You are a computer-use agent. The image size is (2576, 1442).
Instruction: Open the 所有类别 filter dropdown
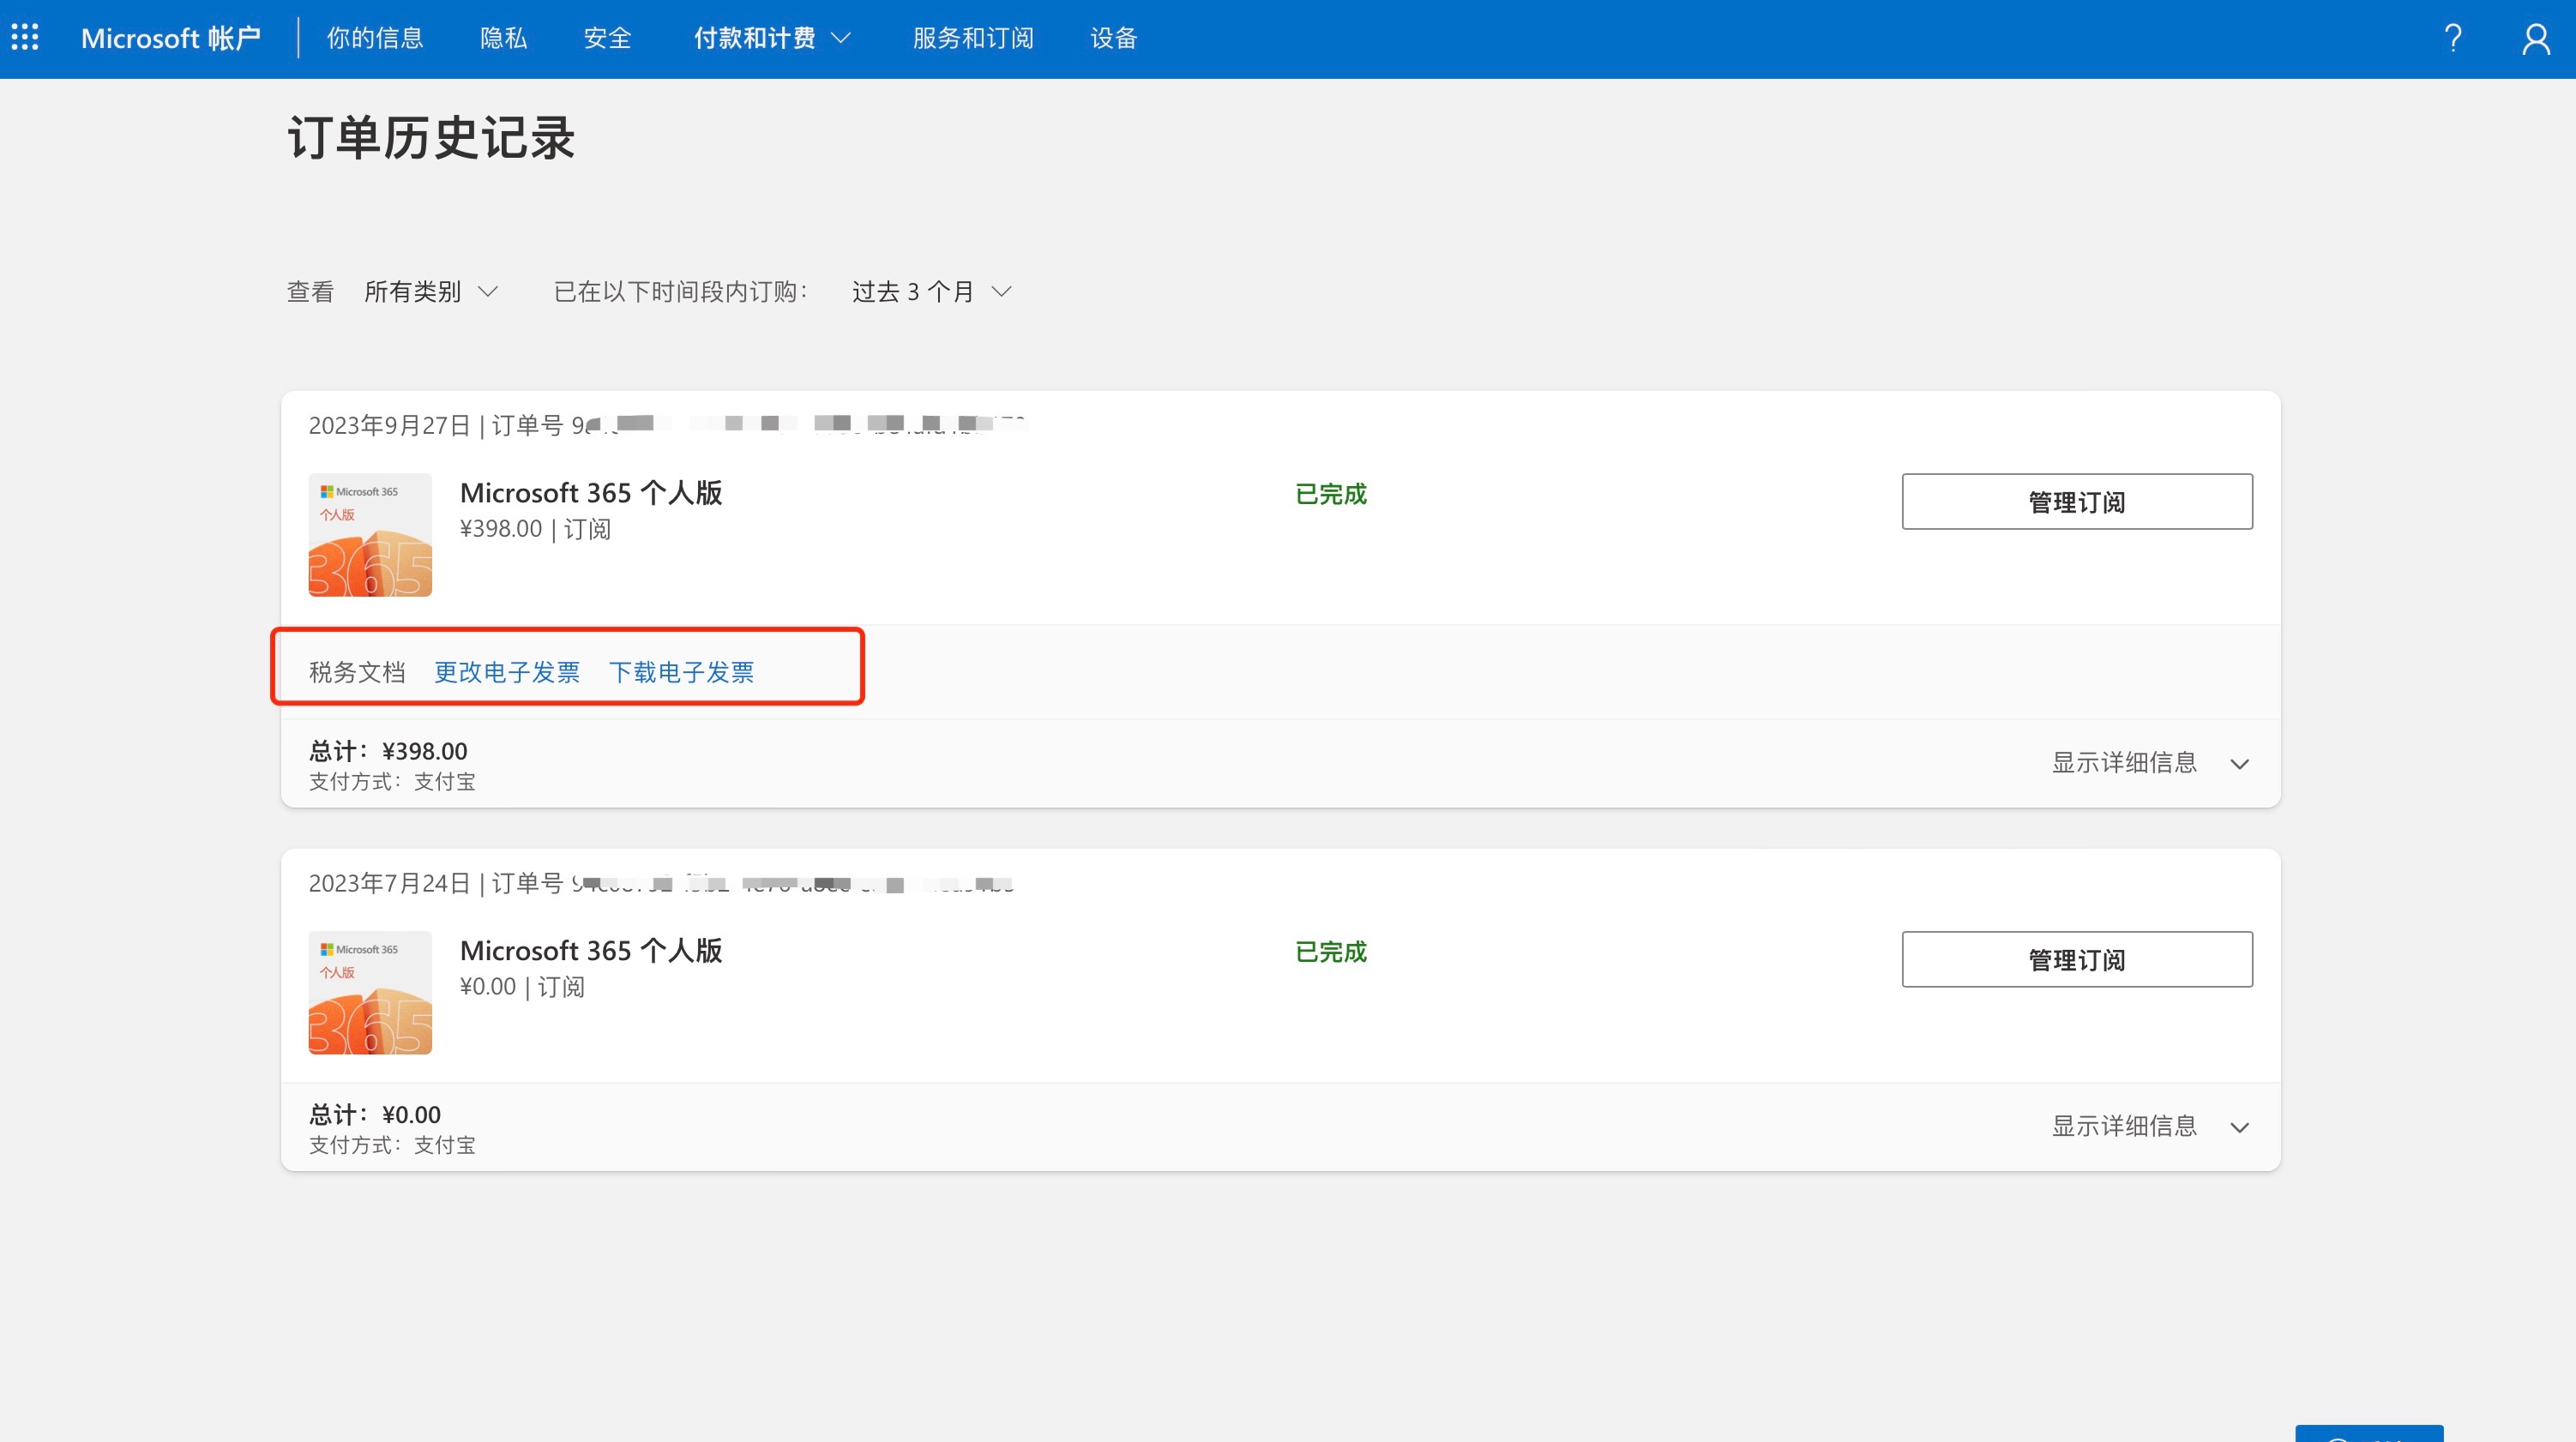[431, 291]
